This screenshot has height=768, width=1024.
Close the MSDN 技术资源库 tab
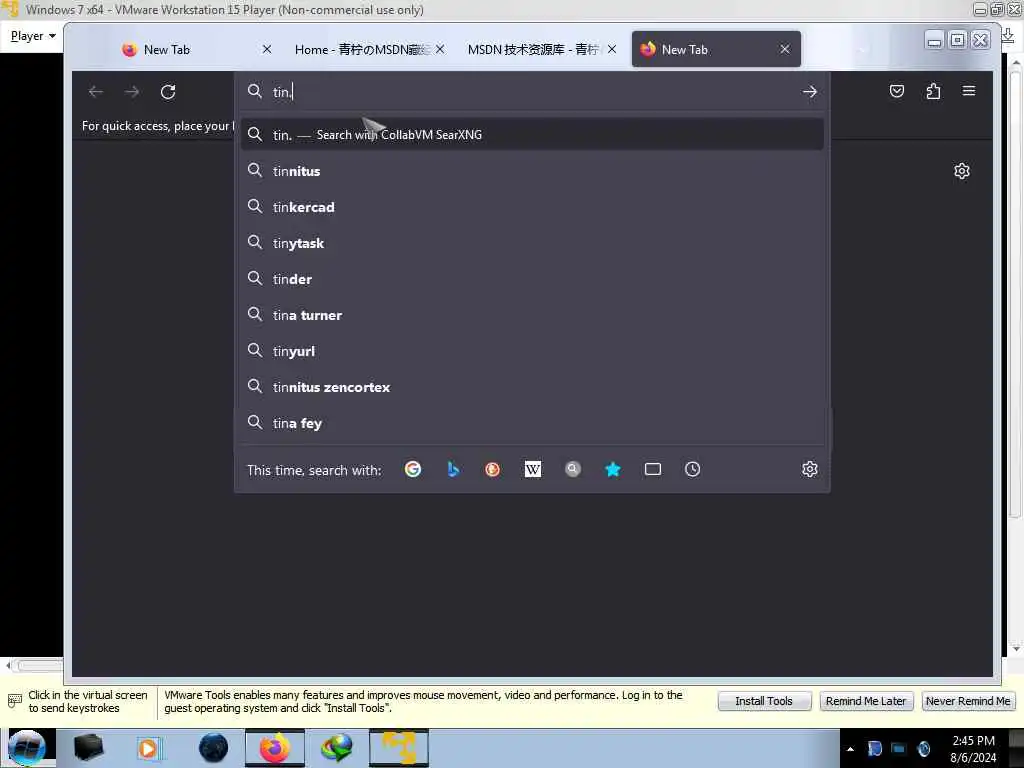pos(612,49)
